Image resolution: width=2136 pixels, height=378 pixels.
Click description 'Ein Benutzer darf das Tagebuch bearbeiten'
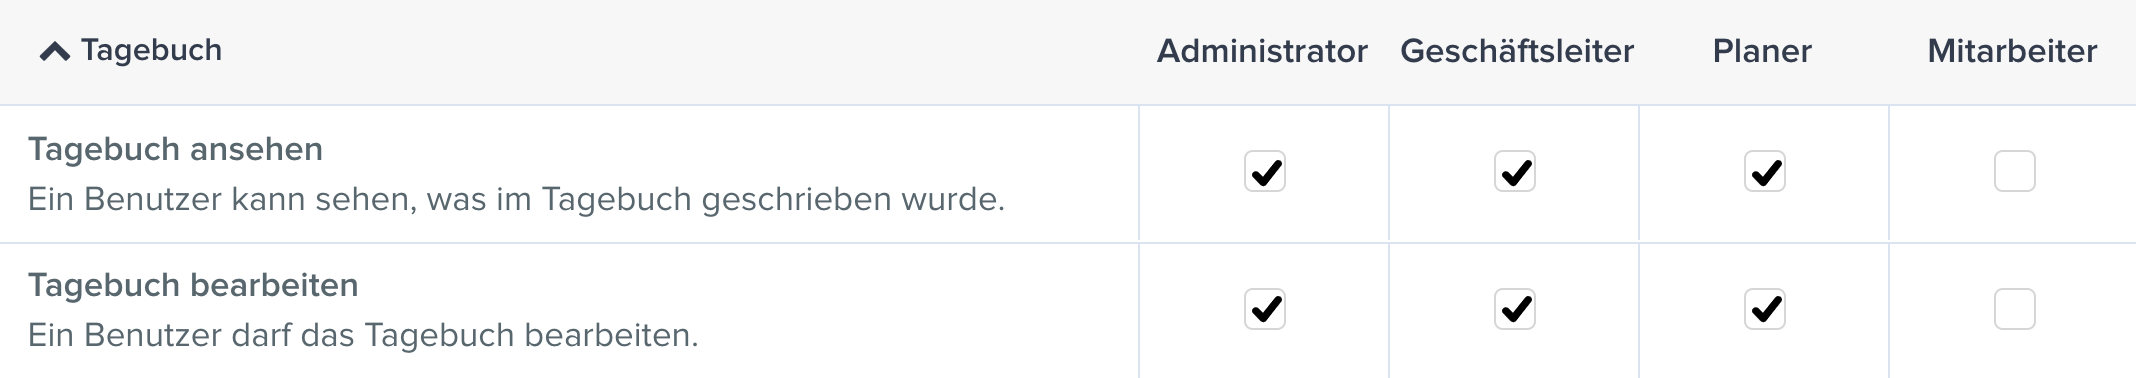363,335
